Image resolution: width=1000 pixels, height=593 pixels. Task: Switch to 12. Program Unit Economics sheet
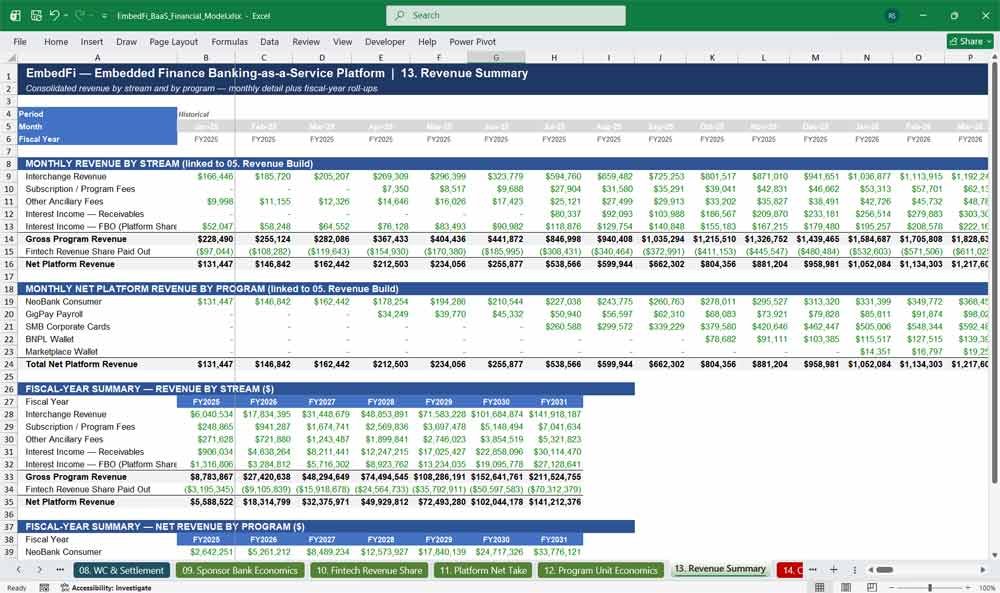pyautogui.click(x=600, y=570)
